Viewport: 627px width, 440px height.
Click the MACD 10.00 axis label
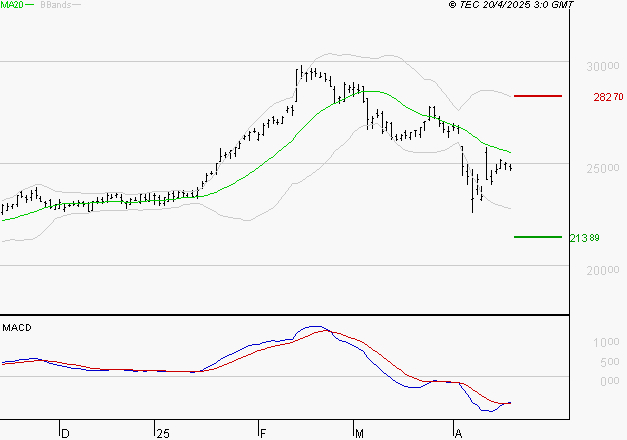(x=606, y=342)
